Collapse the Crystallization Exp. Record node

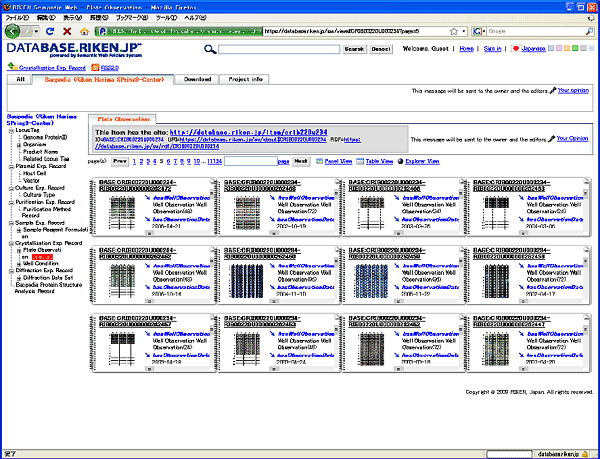coord(11,243)
